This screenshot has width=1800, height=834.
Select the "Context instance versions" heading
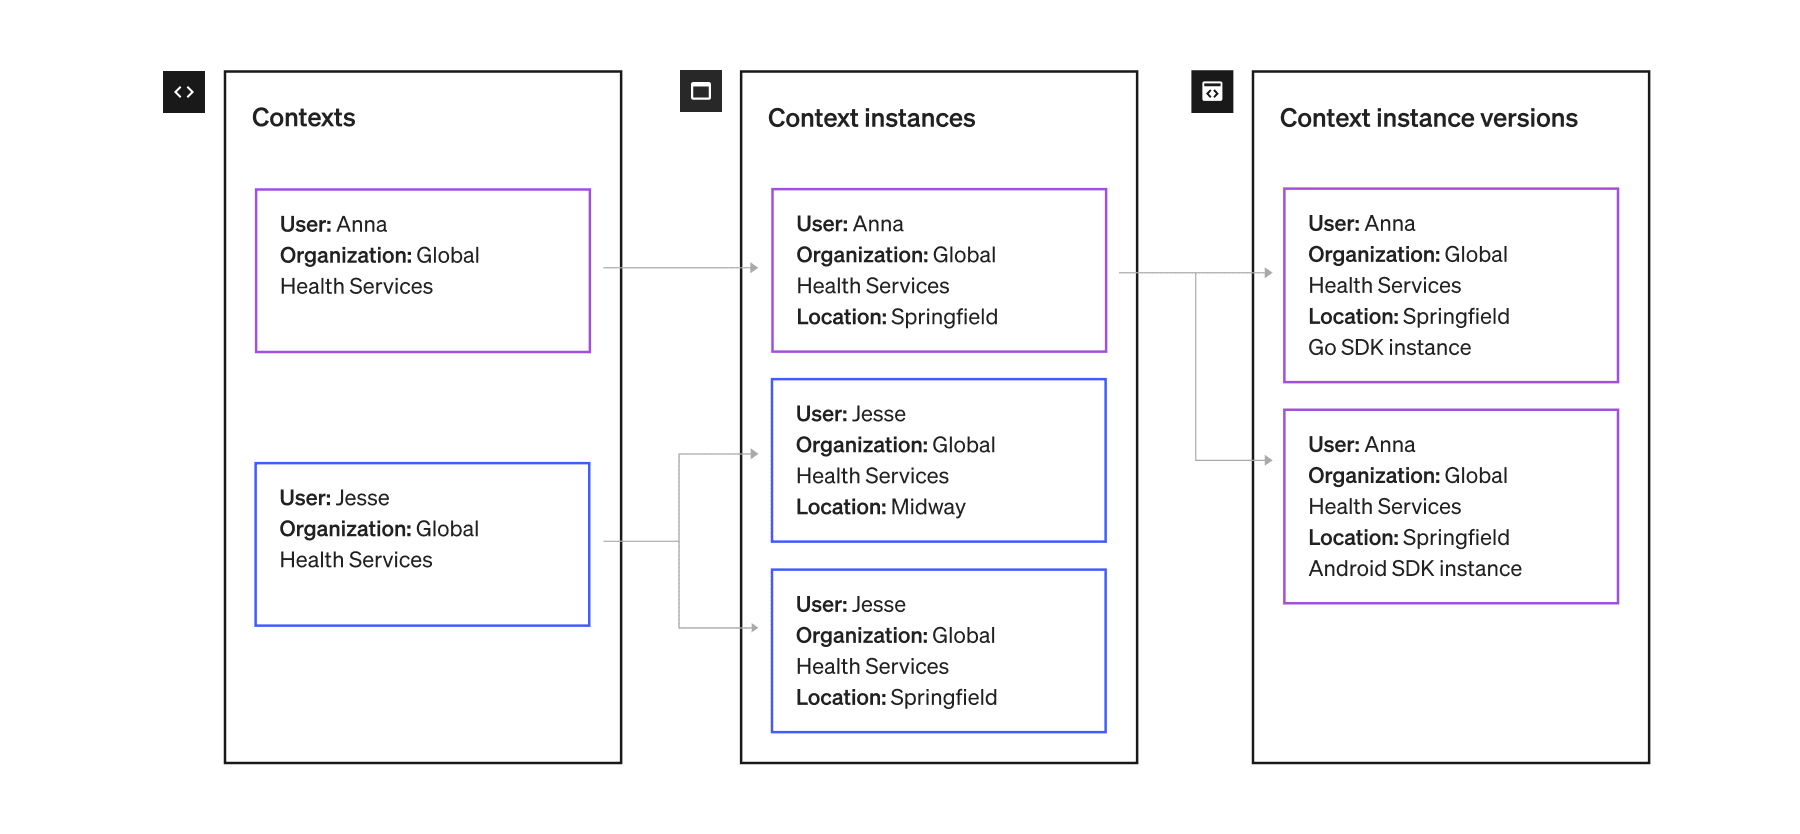1428,118
